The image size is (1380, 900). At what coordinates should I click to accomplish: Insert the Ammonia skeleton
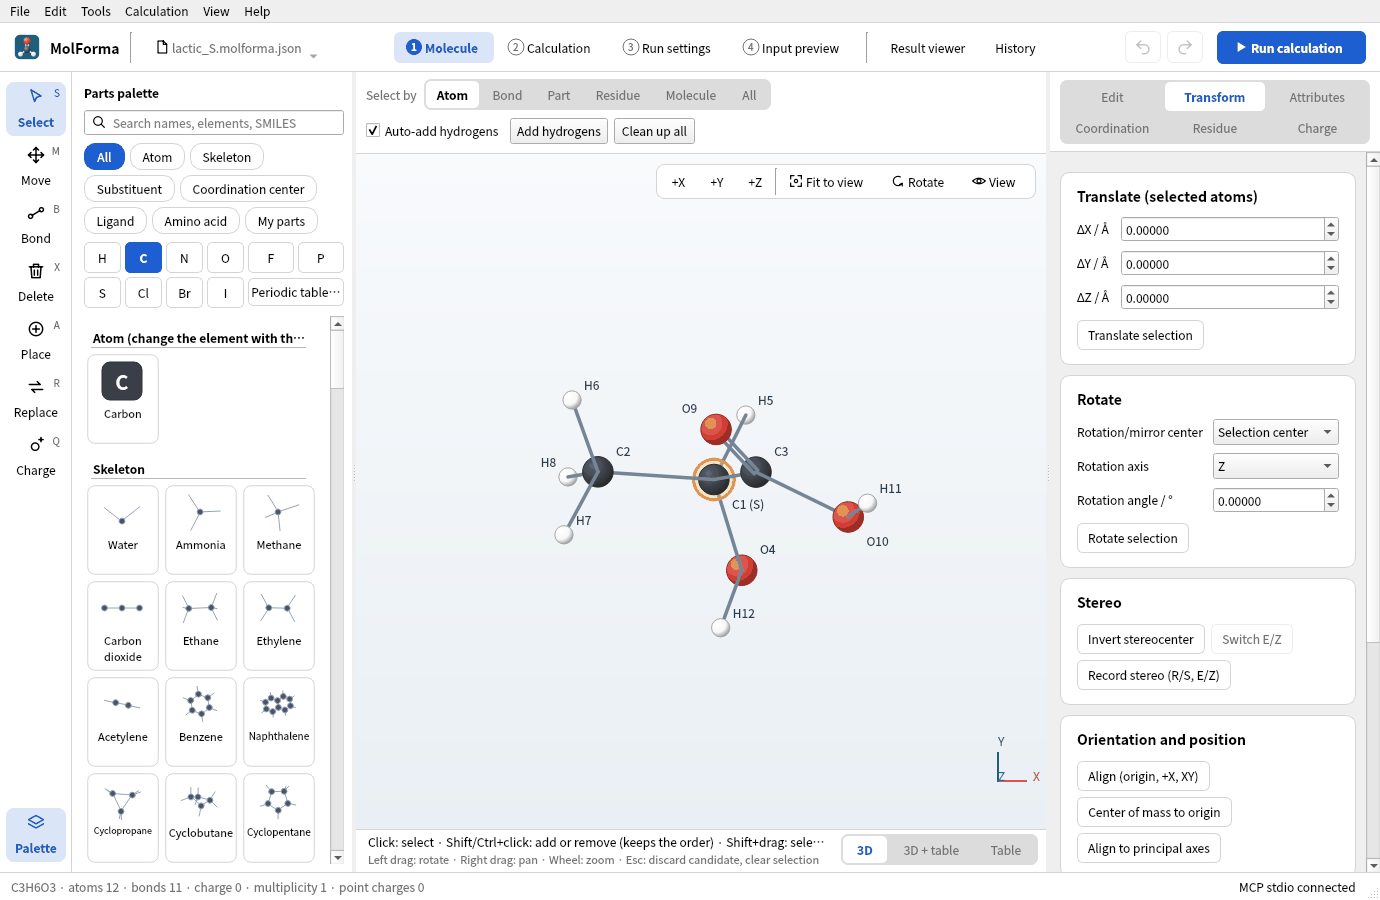pyautogui.click(x=201, y=530)
